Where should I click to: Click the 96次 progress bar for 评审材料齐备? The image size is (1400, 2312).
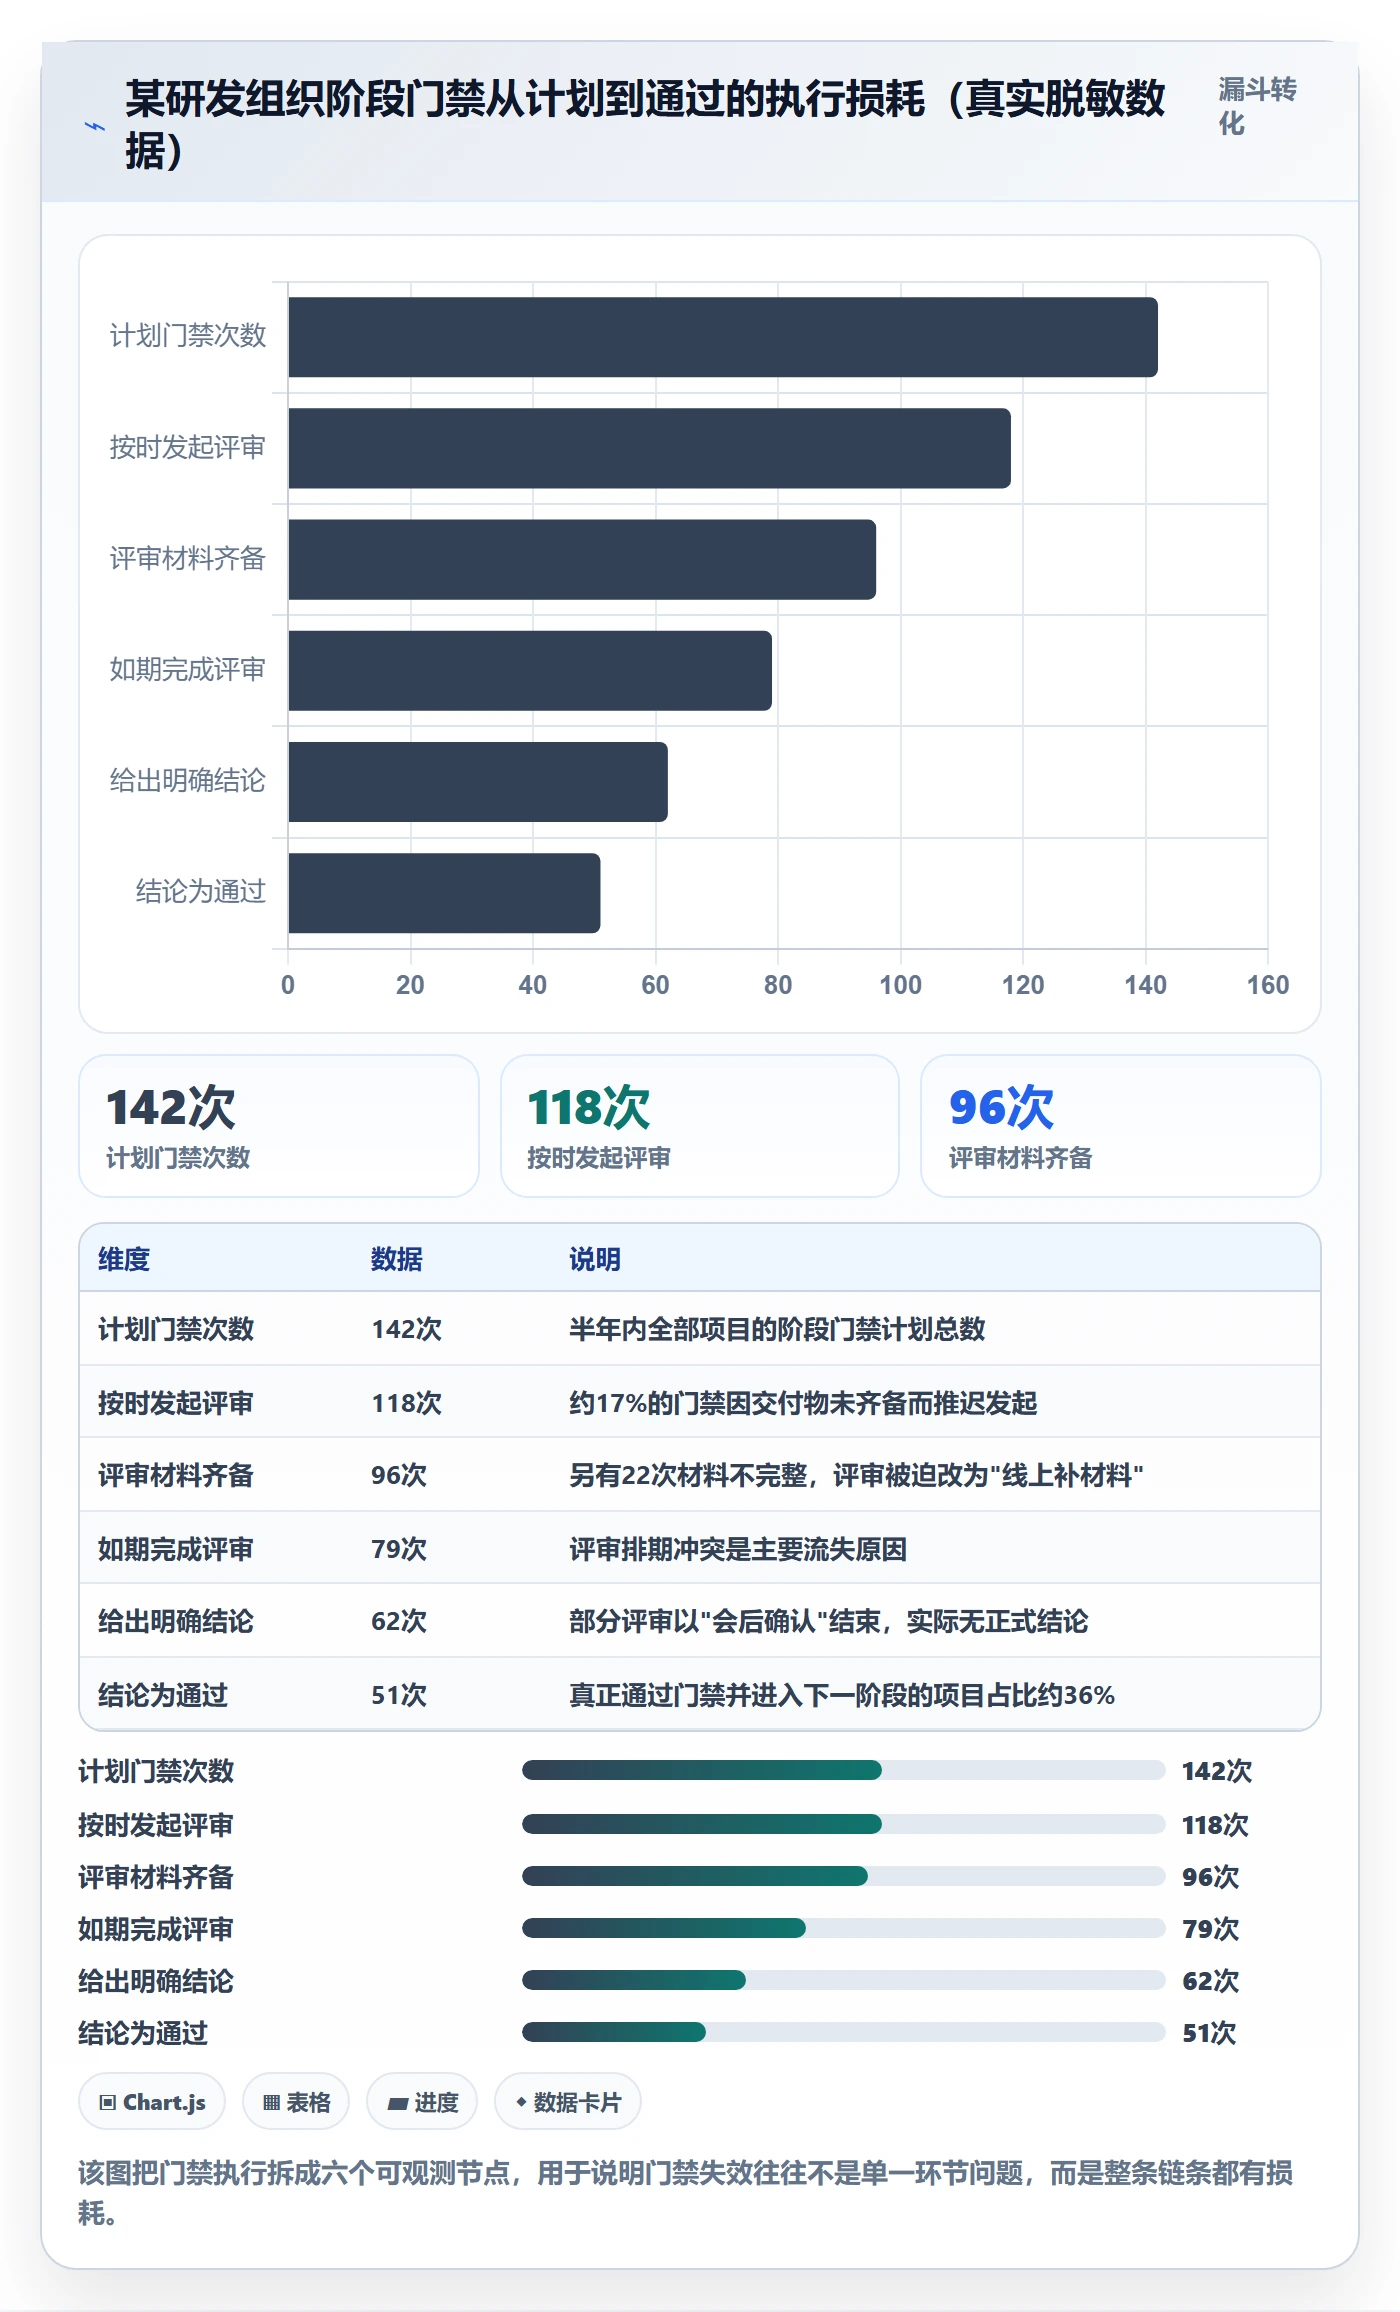pyautogui.click(x=843, y=1876)
